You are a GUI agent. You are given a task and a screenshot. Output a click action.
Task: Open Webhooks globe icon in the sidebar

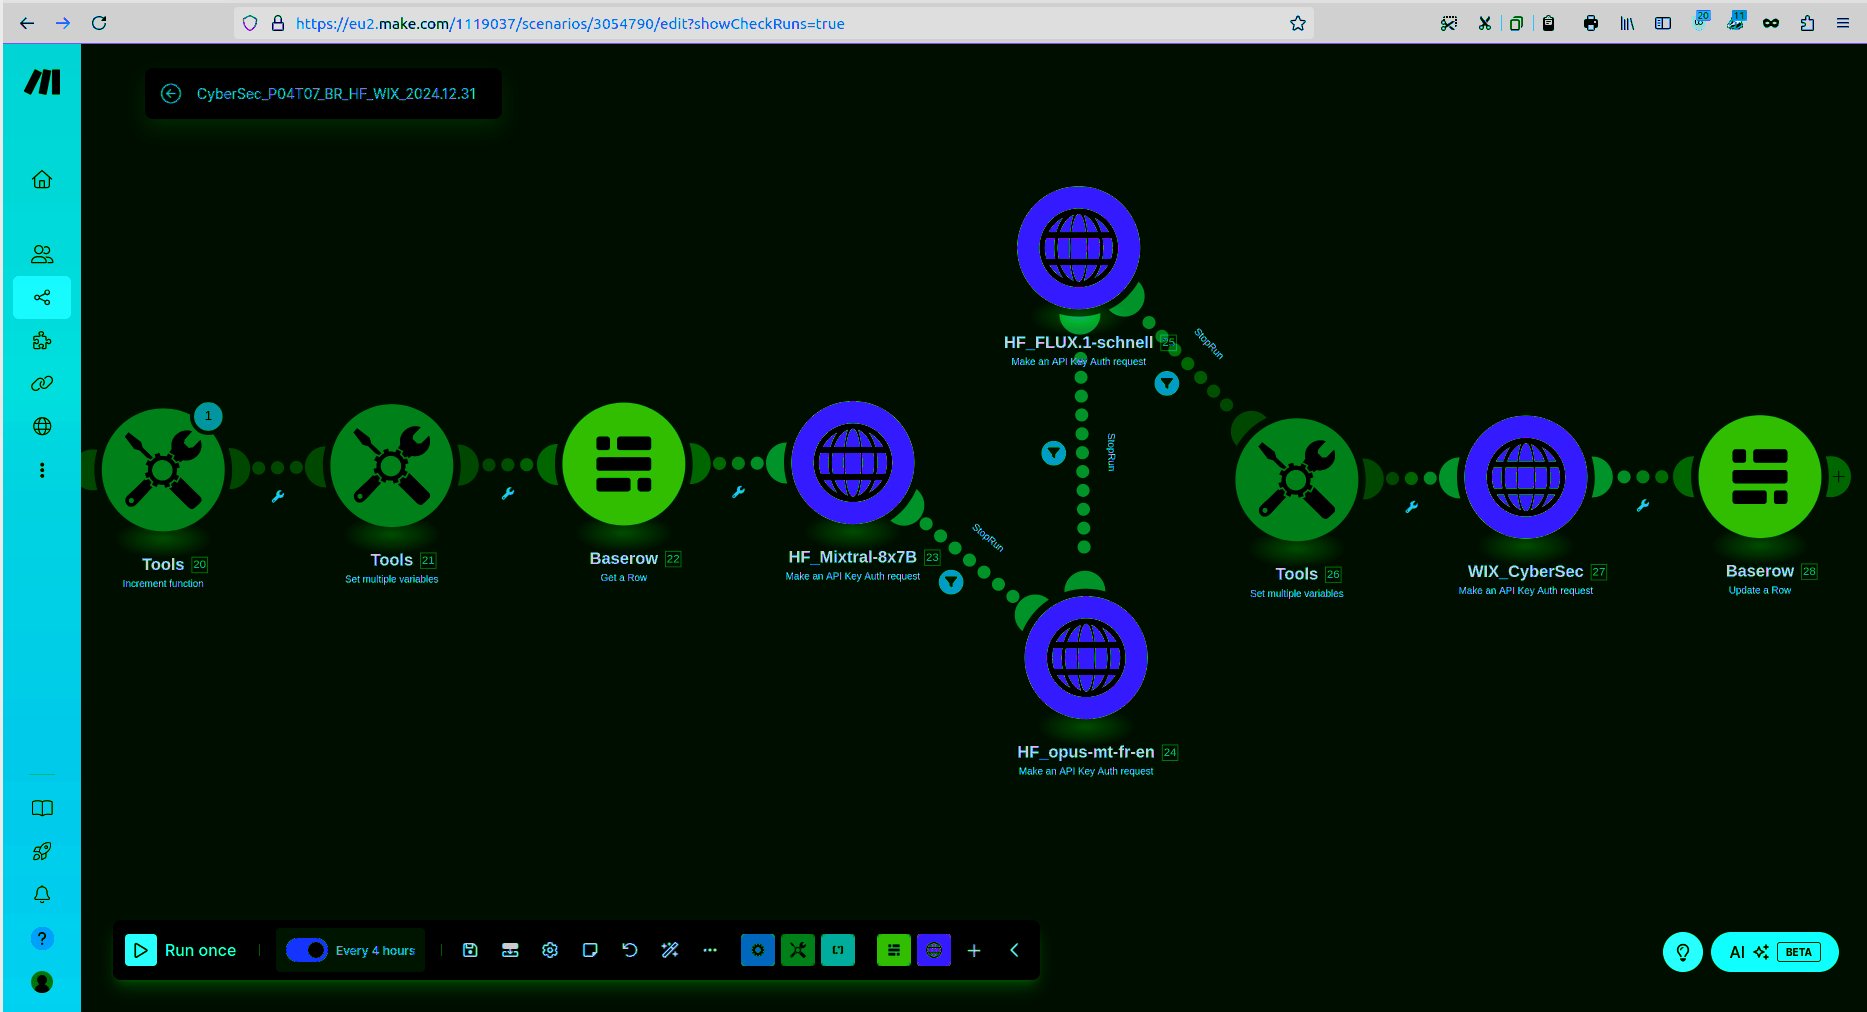click(x=42, y=426)
